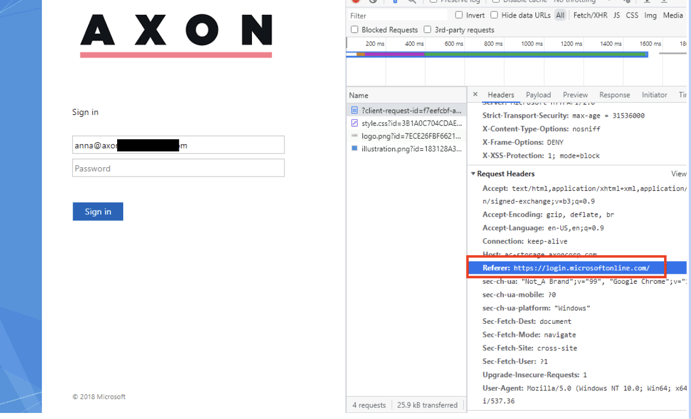Focus the Filter text field
Screen dimensions: 691x419
[397, 15]
